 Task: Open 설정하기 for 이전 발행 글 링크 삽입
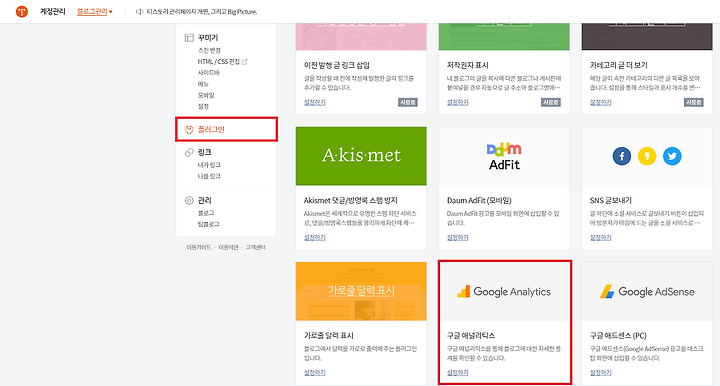pyautogui.click(x=315, y=102)
